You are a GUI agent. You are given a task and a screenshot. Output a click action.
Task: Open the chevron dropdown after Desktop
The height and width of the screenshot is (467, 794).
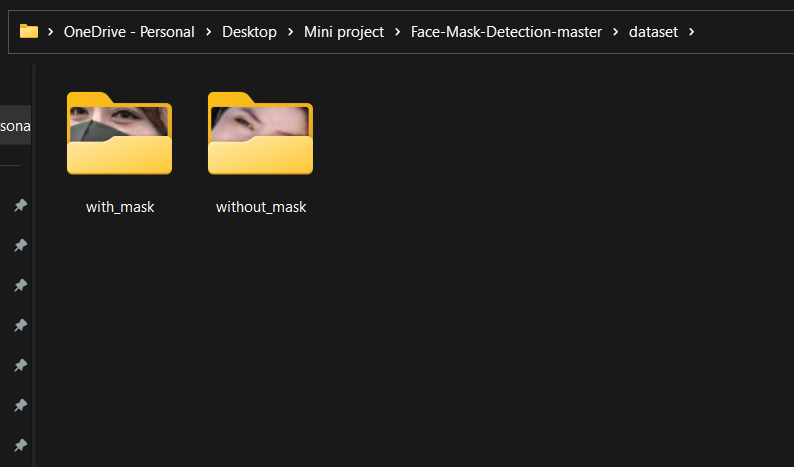click(290, 32)
